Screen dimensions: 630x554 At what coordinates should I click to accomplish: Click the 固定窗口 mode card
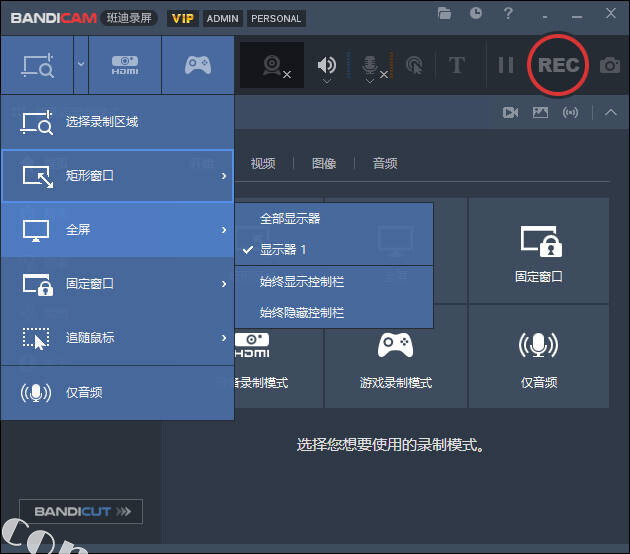539,251
